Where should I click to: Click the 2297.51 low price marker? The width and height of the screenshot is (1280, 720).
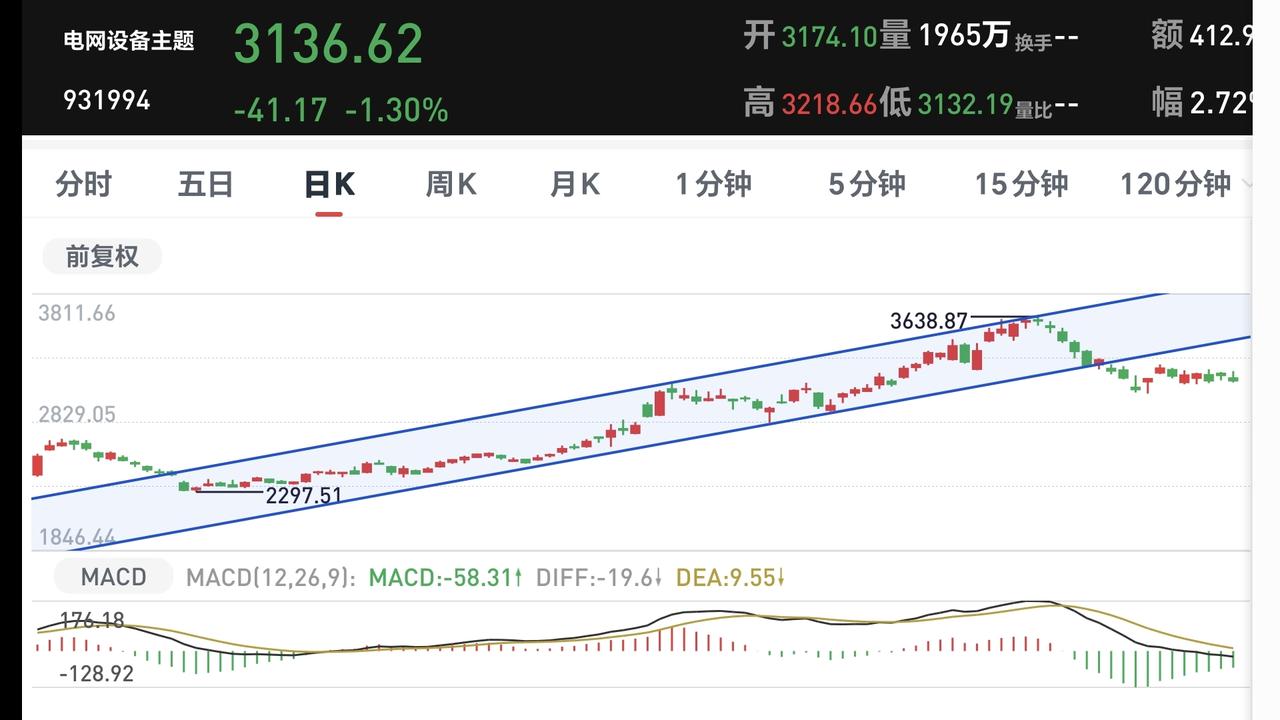pos(303,495)
